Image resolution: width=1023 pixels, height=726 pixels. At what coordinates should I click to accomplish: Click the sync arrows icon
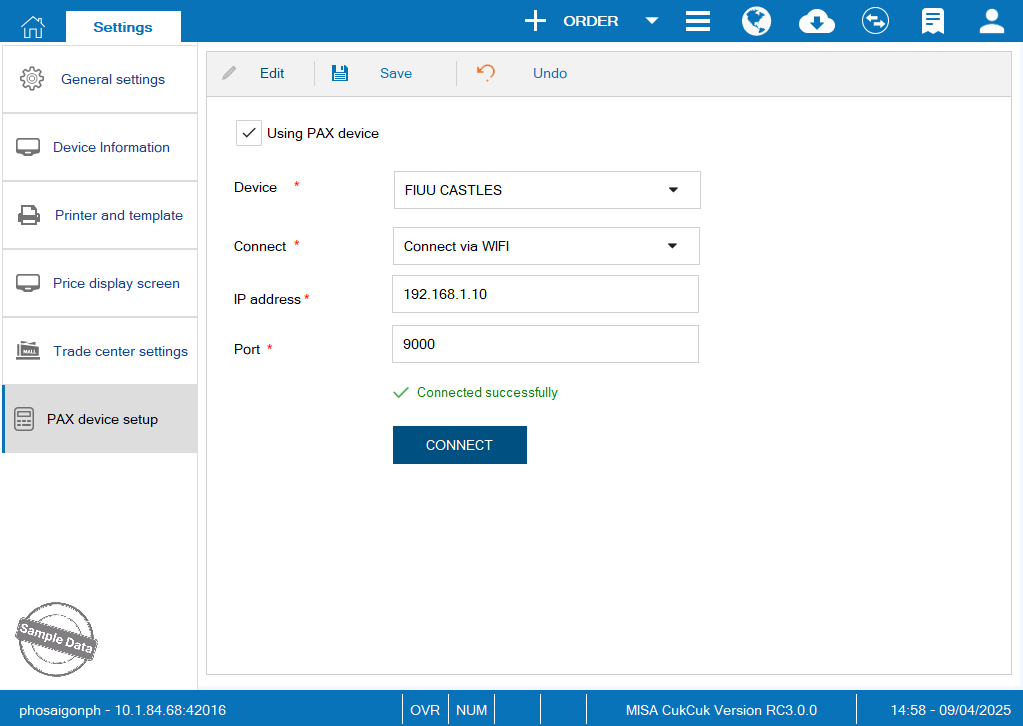(875, 21)
